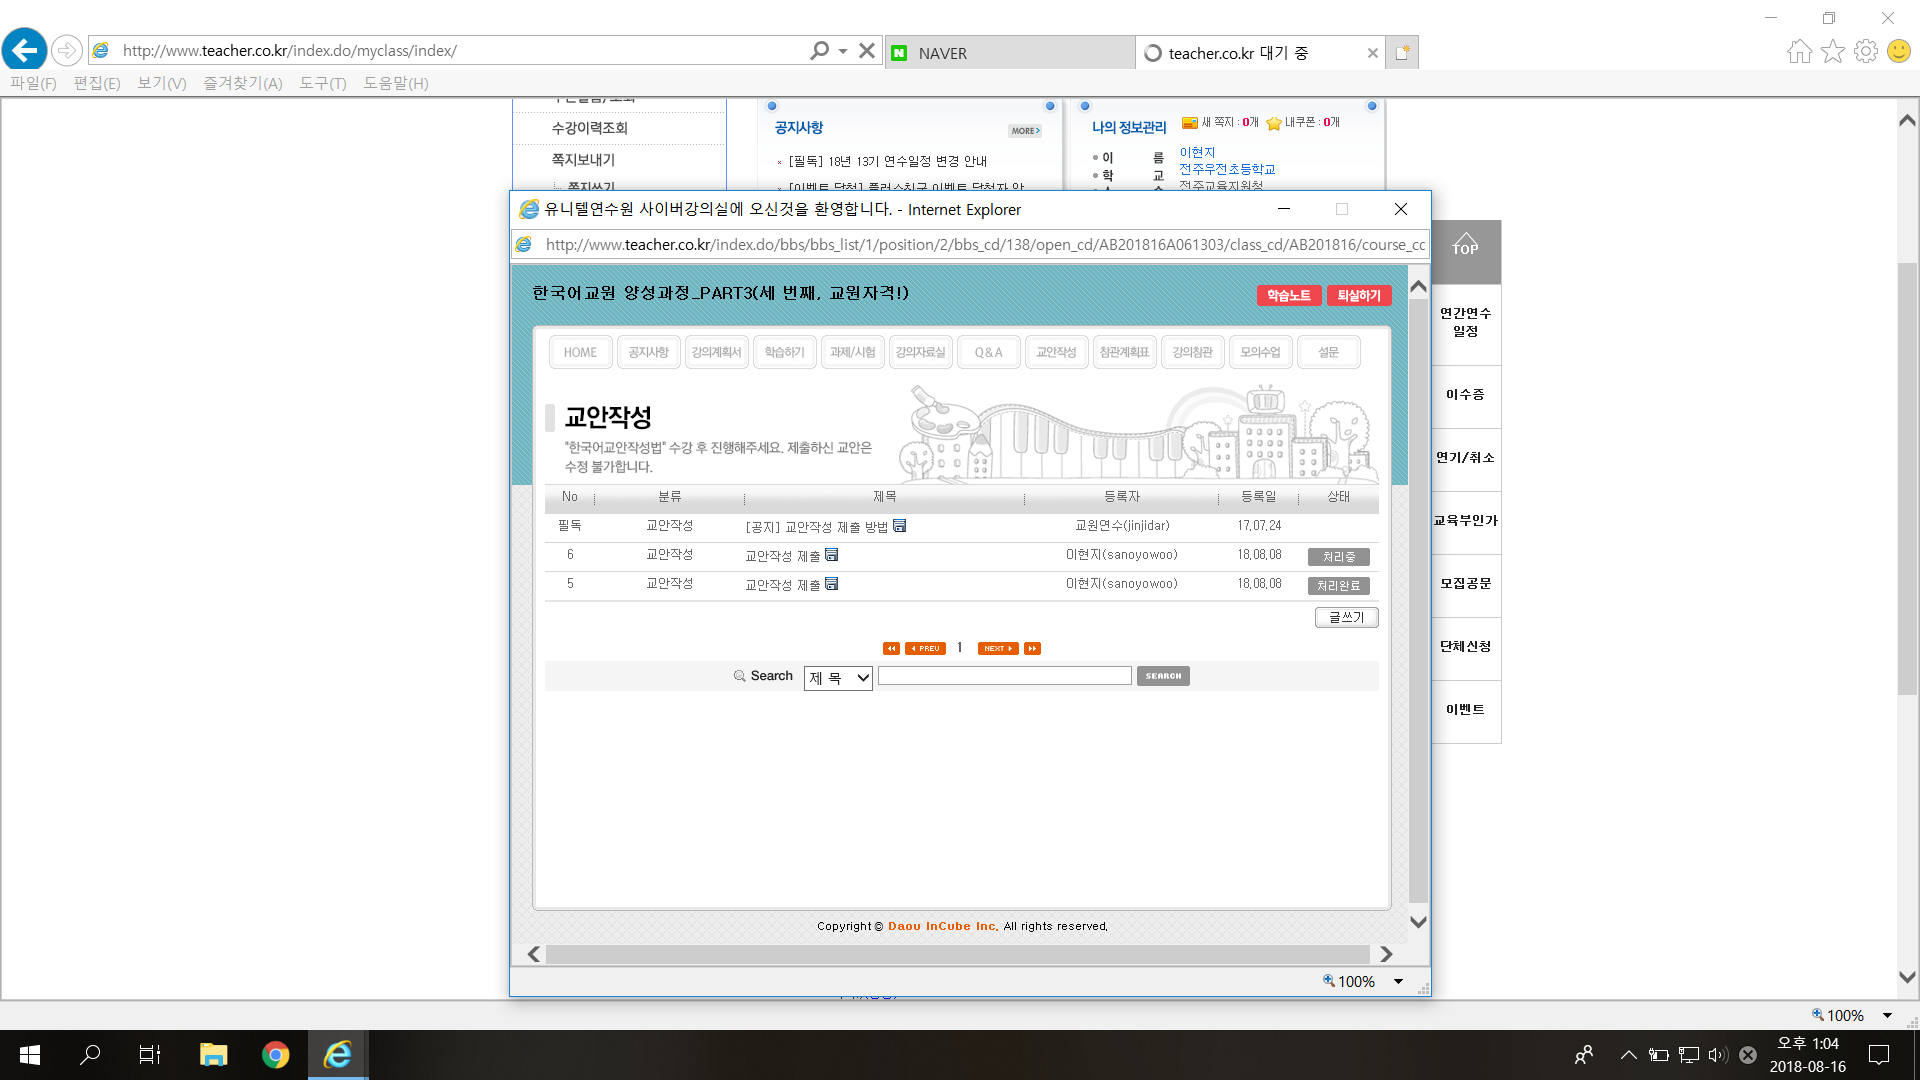Switch to the 학습하기 tab
The image size is (1920, 1080).
click(x=784, y=352)
